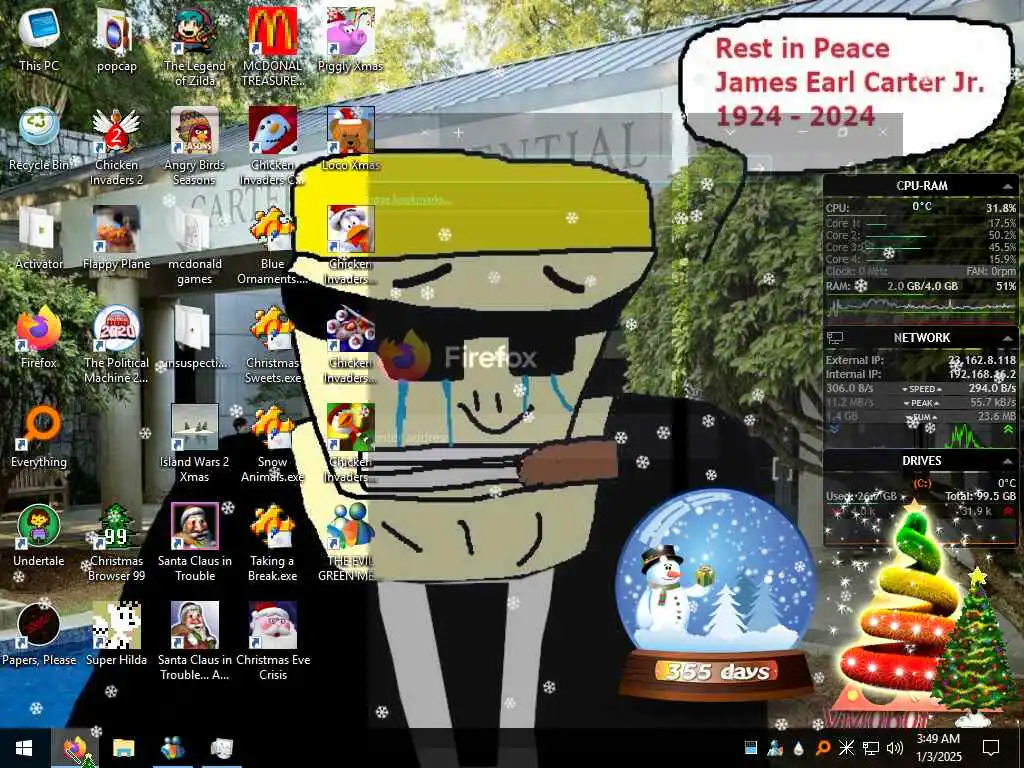Open the Recycle Bin

39,138
